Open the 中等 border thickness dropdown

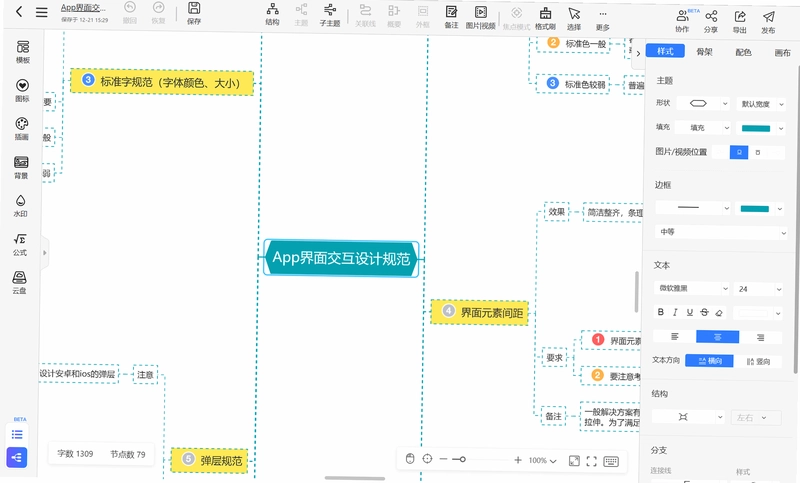[720, 232]
